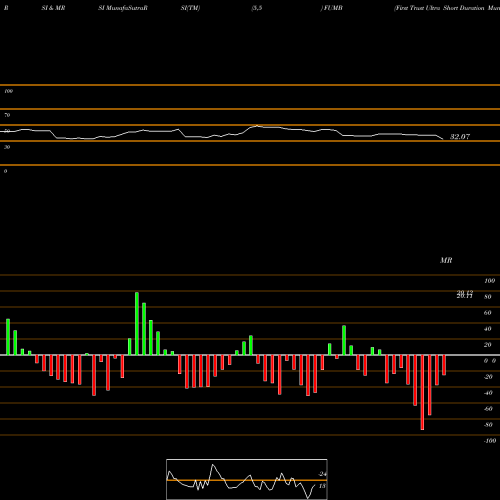Click the longest red MR histogram bar
Image resolution: width=500 pixels, height=500 pixels.
422,392
